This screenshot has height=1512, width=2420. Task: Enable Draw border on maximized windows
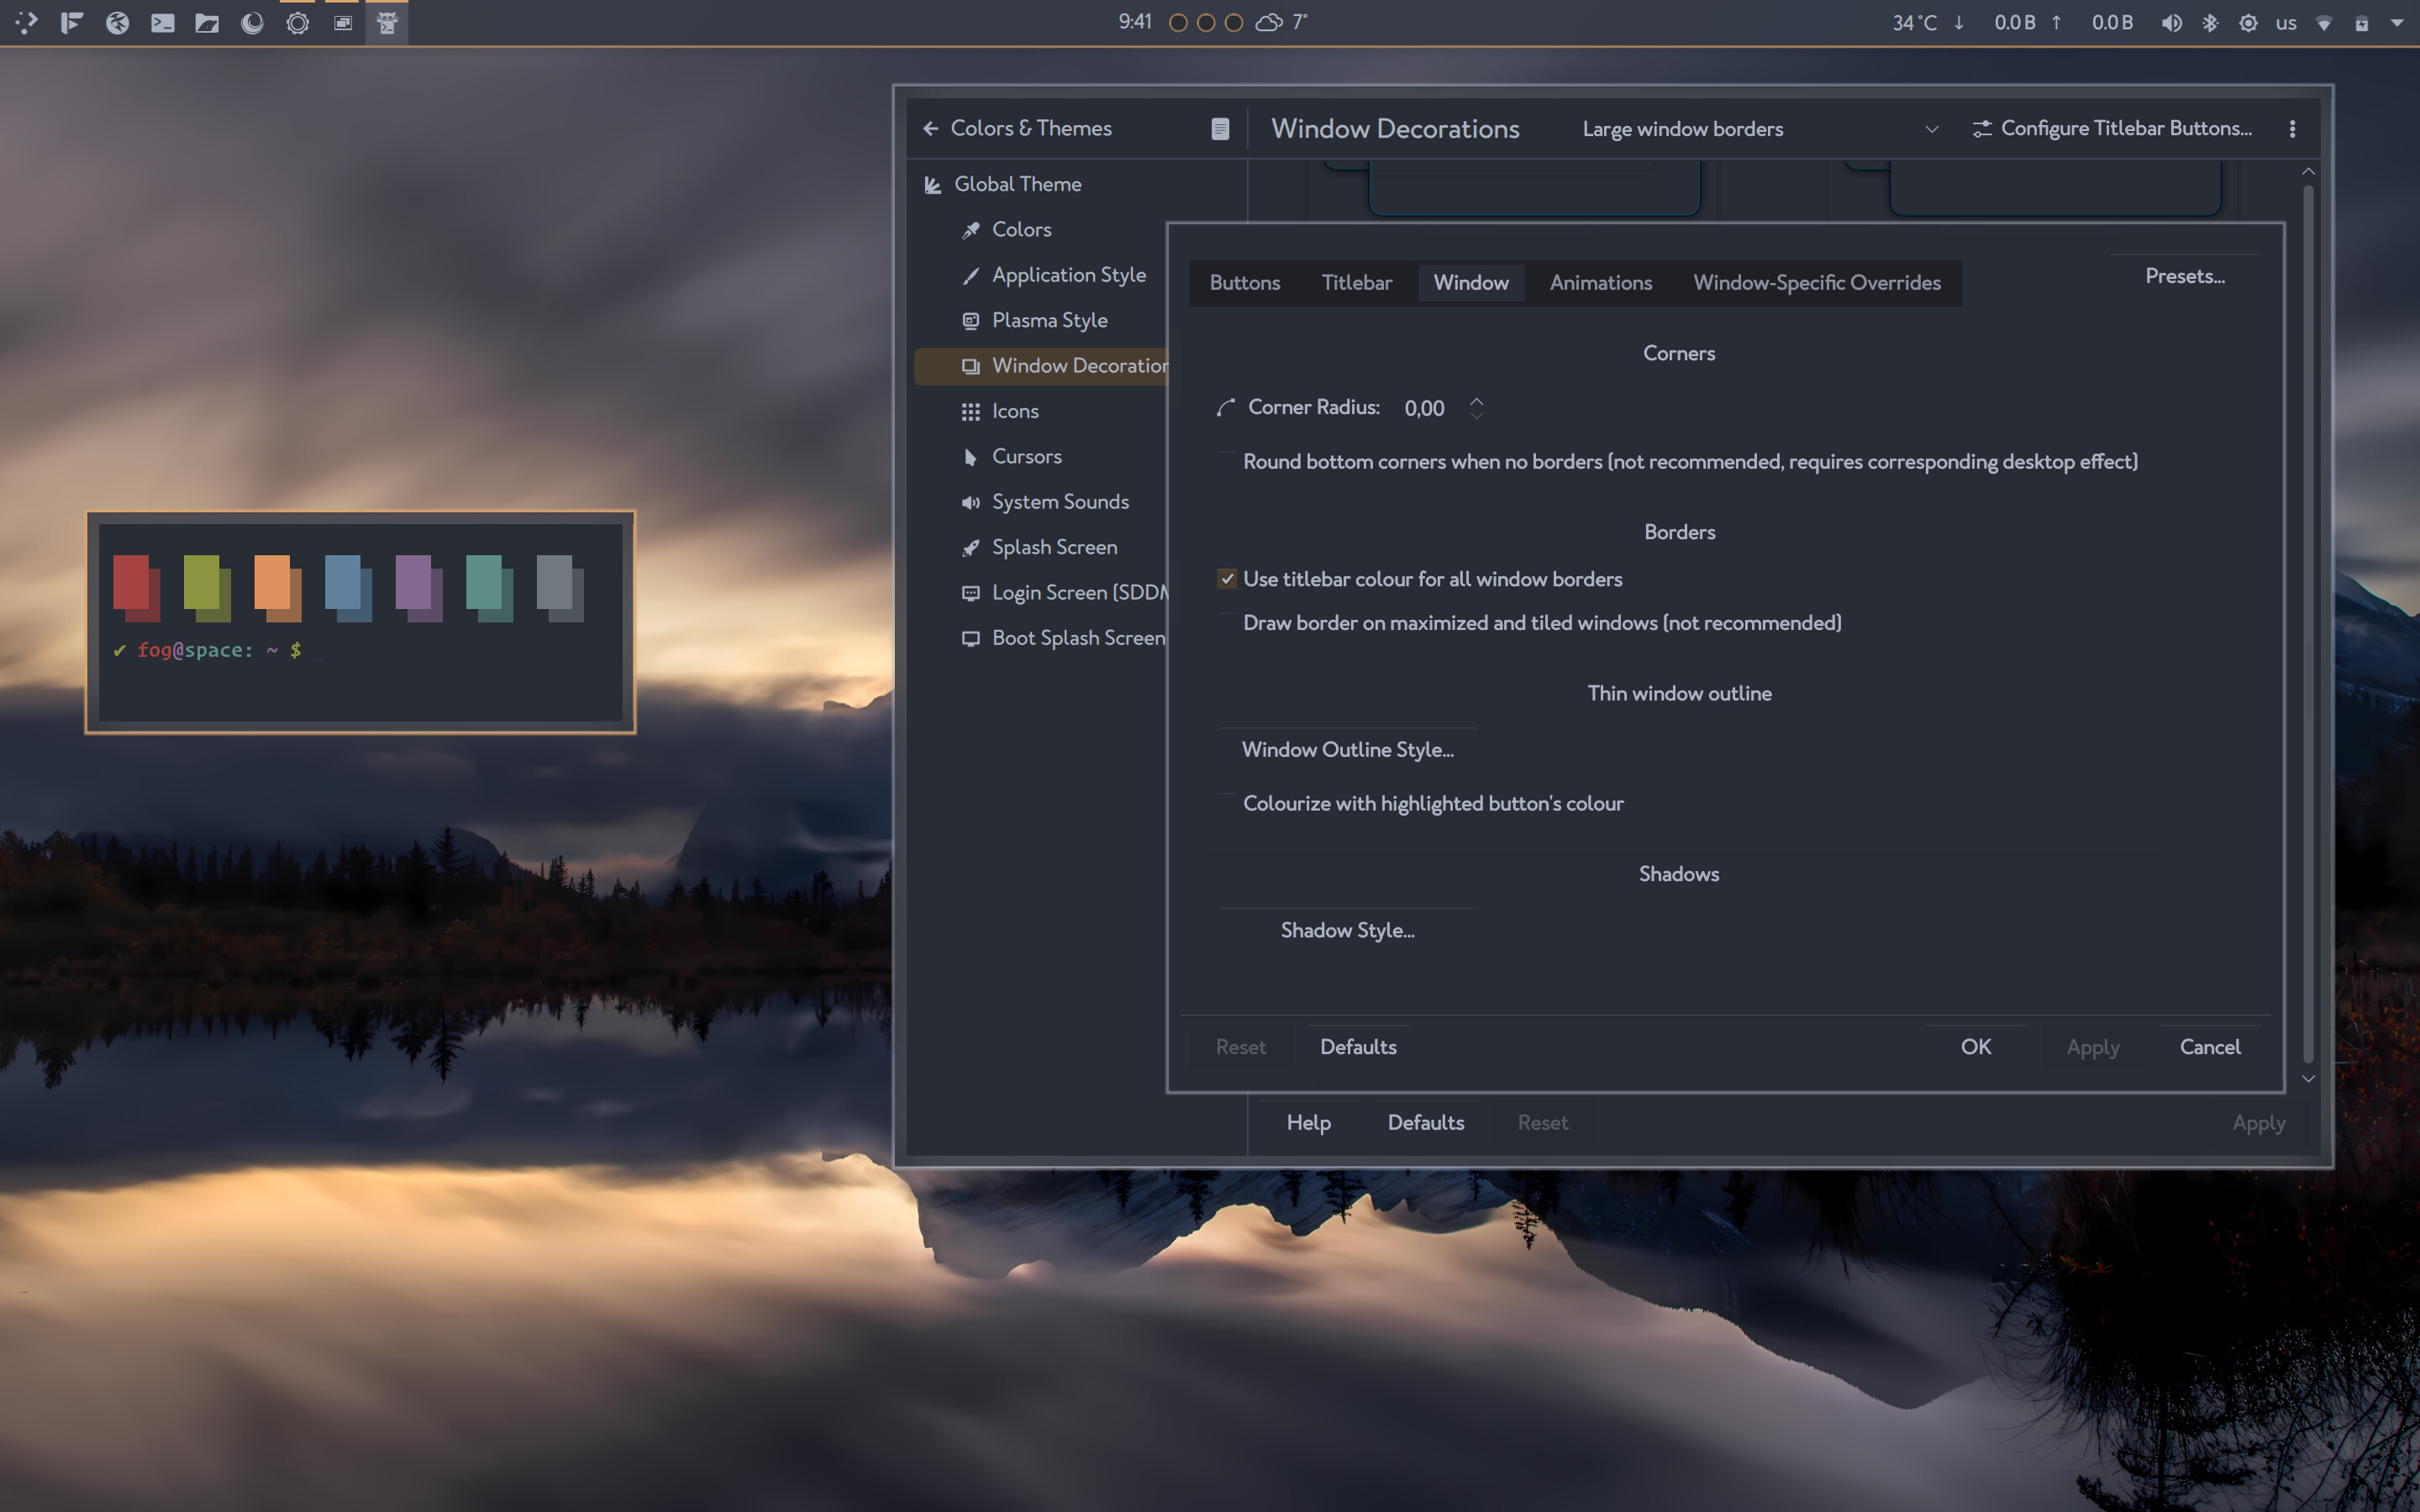[1227, 623]
